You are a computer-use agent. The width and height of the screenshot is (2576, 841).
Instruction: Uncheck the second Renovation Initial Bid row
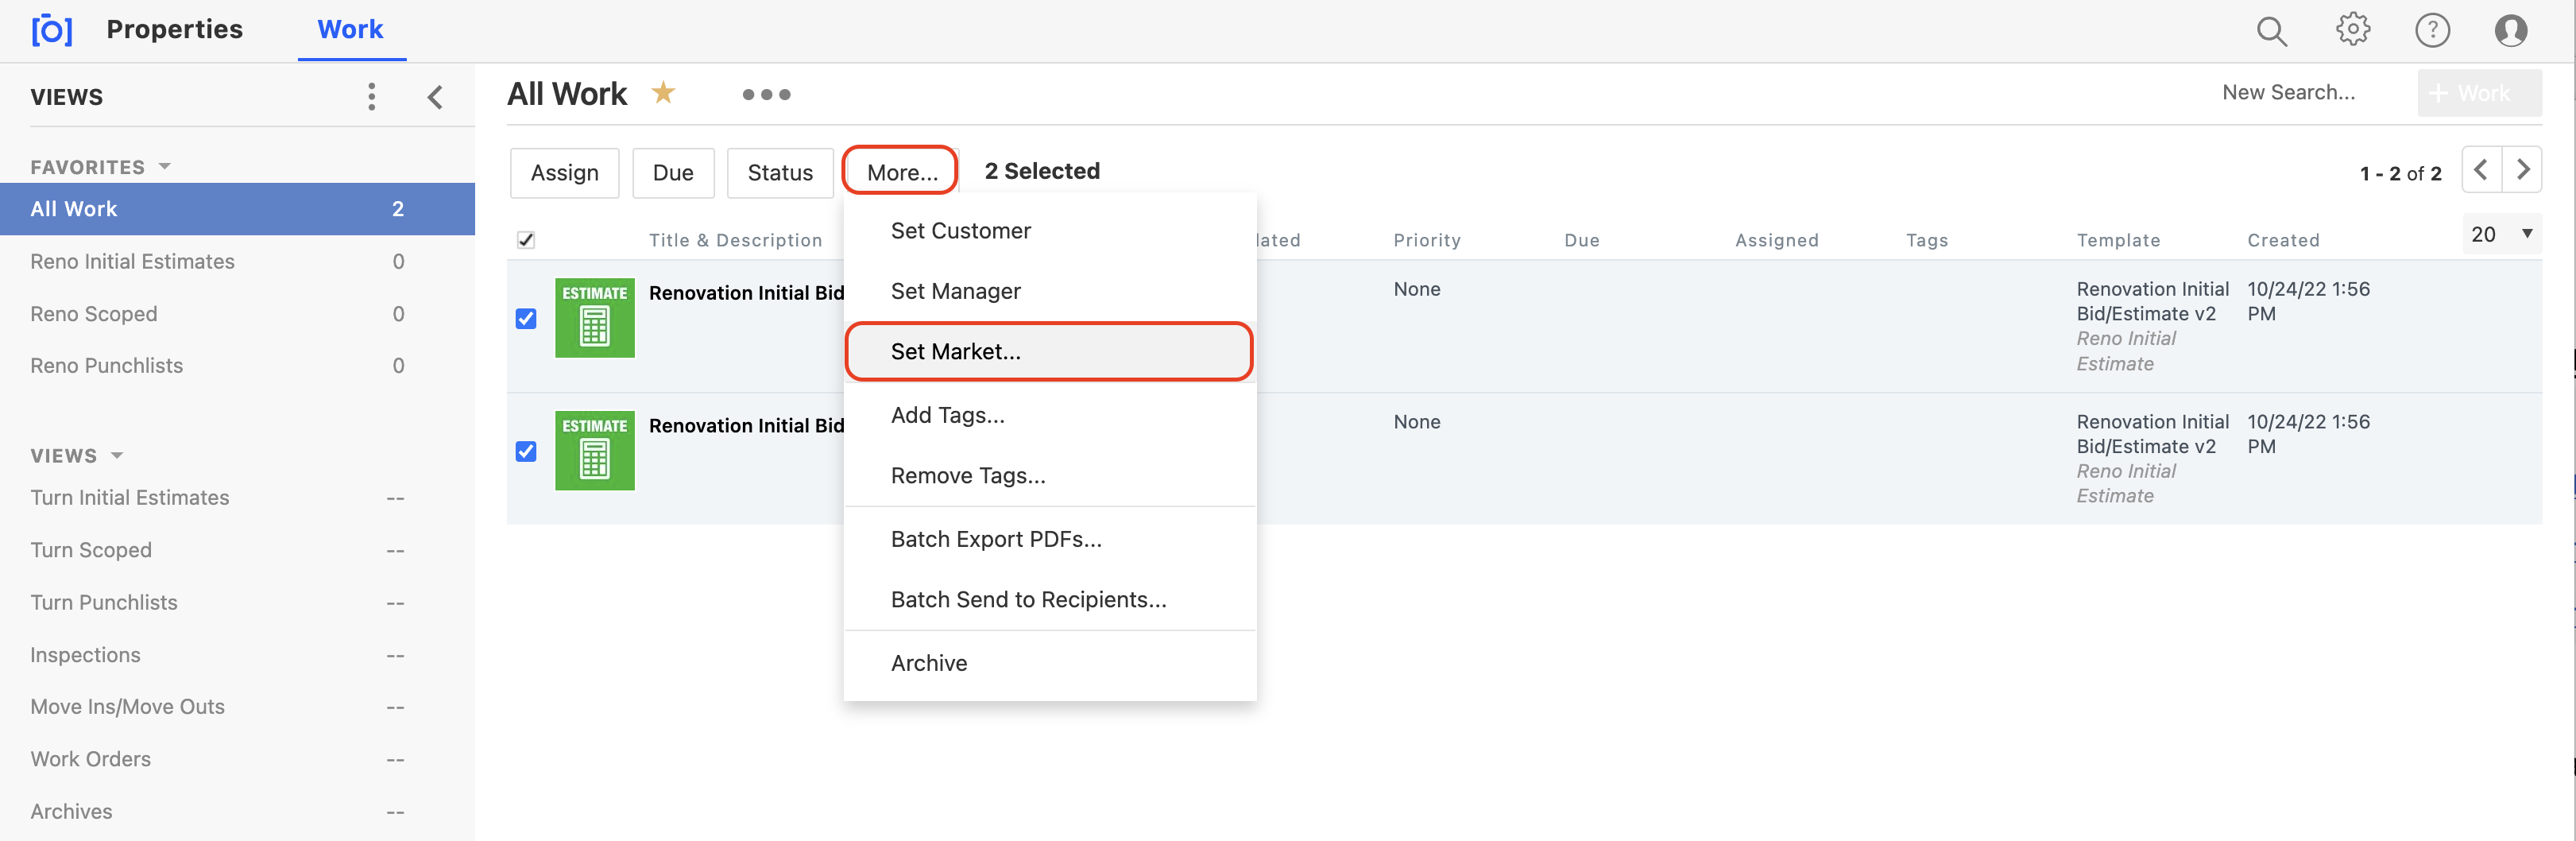(x=526, y=452)
